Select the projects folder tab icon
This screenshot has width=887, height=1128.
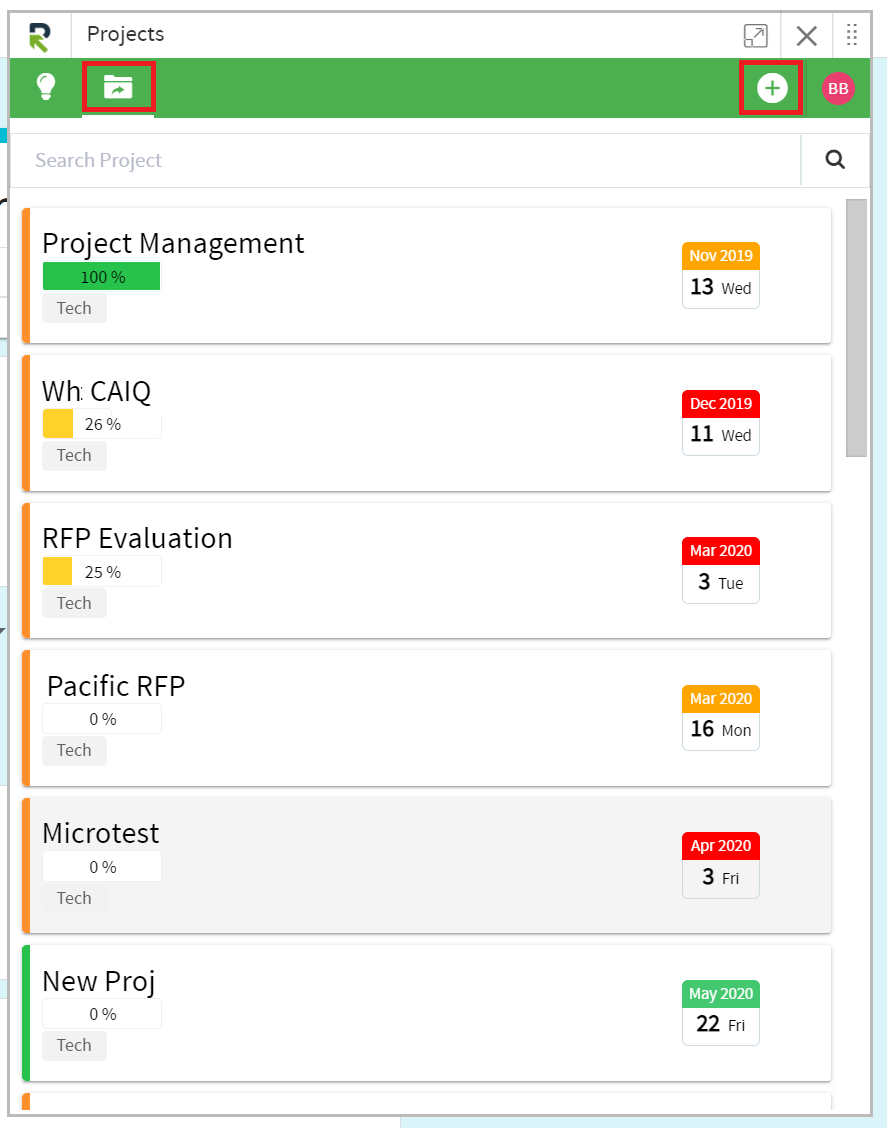tap(118, 87)
